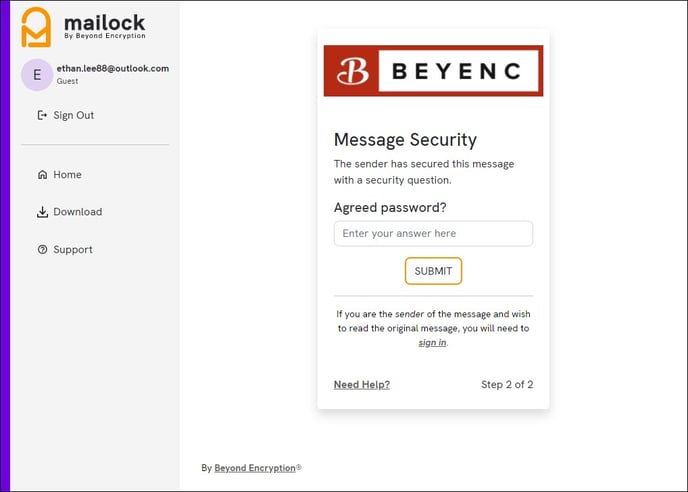Open the Download menu item
The image size is (688, 492).
pos(69,212)
